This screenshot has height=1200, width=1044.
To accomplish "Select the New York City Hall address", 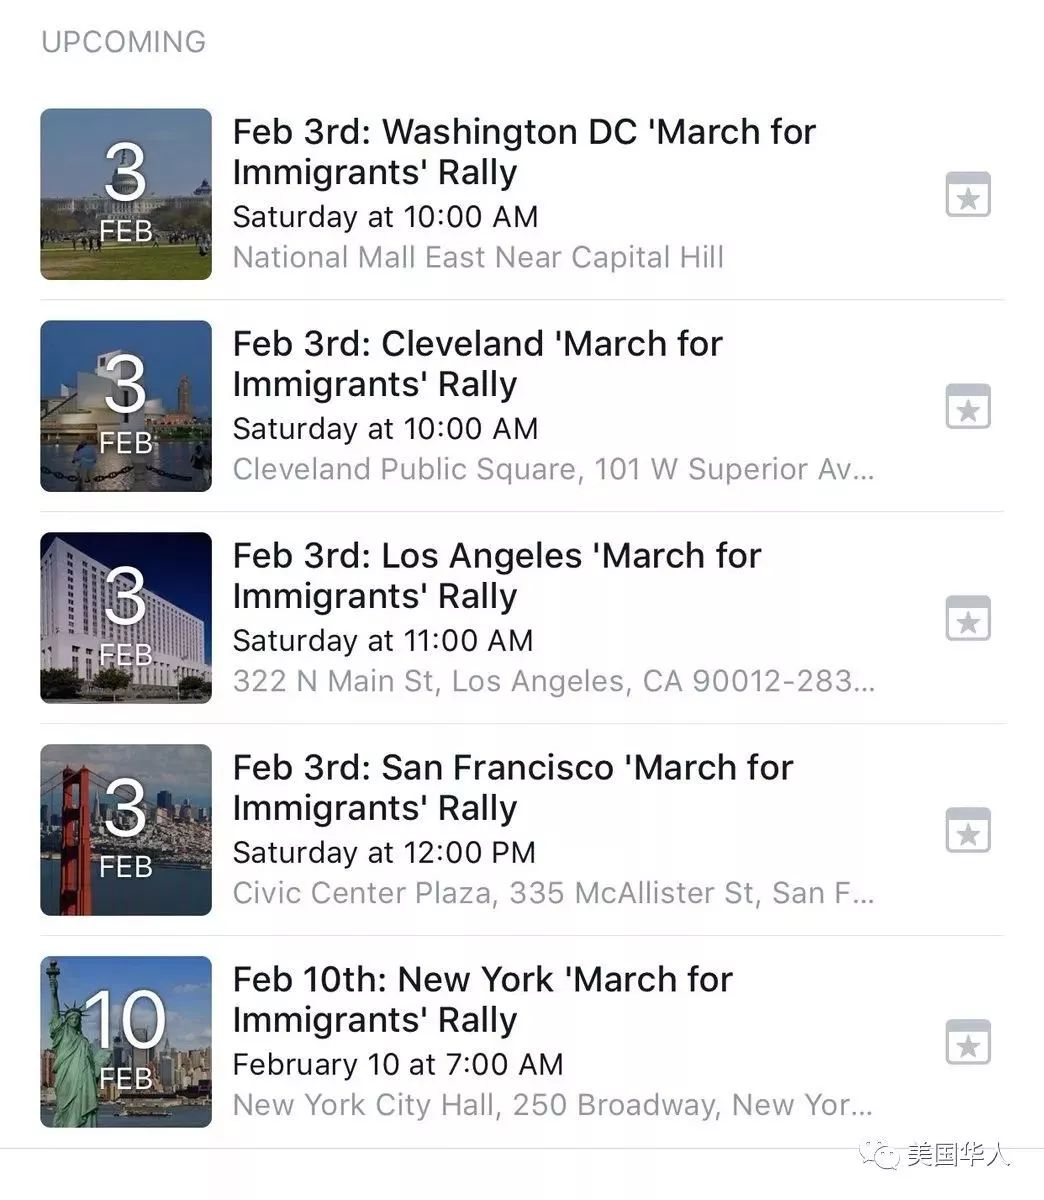I will coord(553,1105).
